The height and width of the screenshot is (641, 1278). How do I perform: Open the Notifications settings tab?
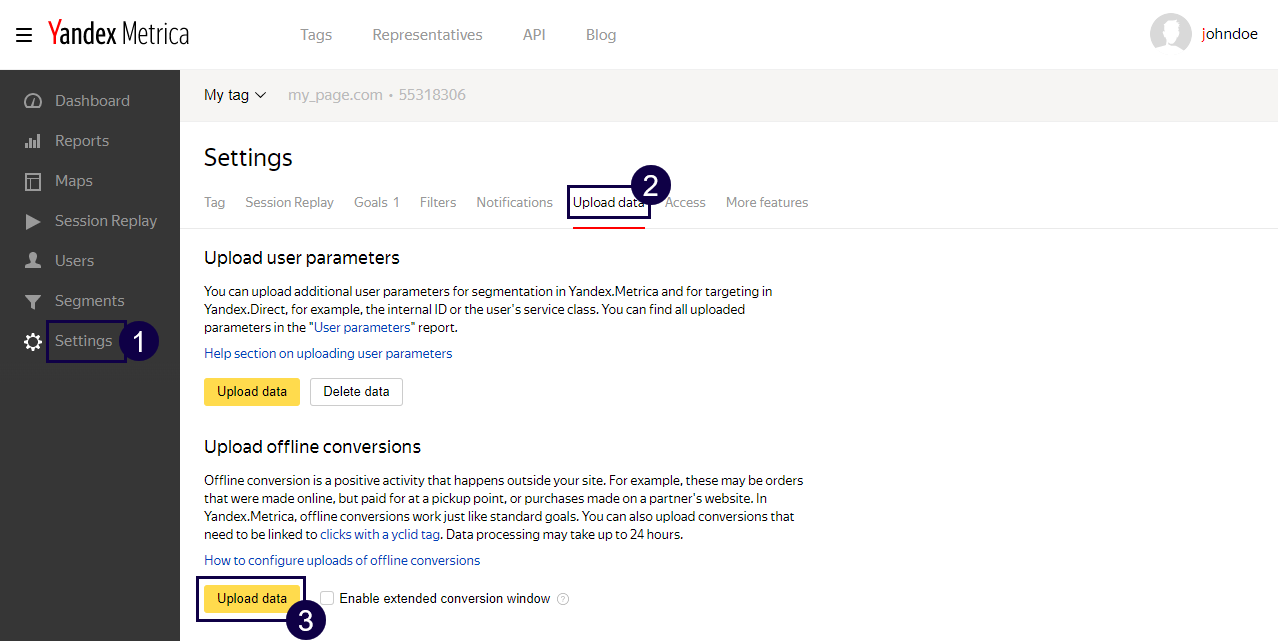click(x=514, y=202)
